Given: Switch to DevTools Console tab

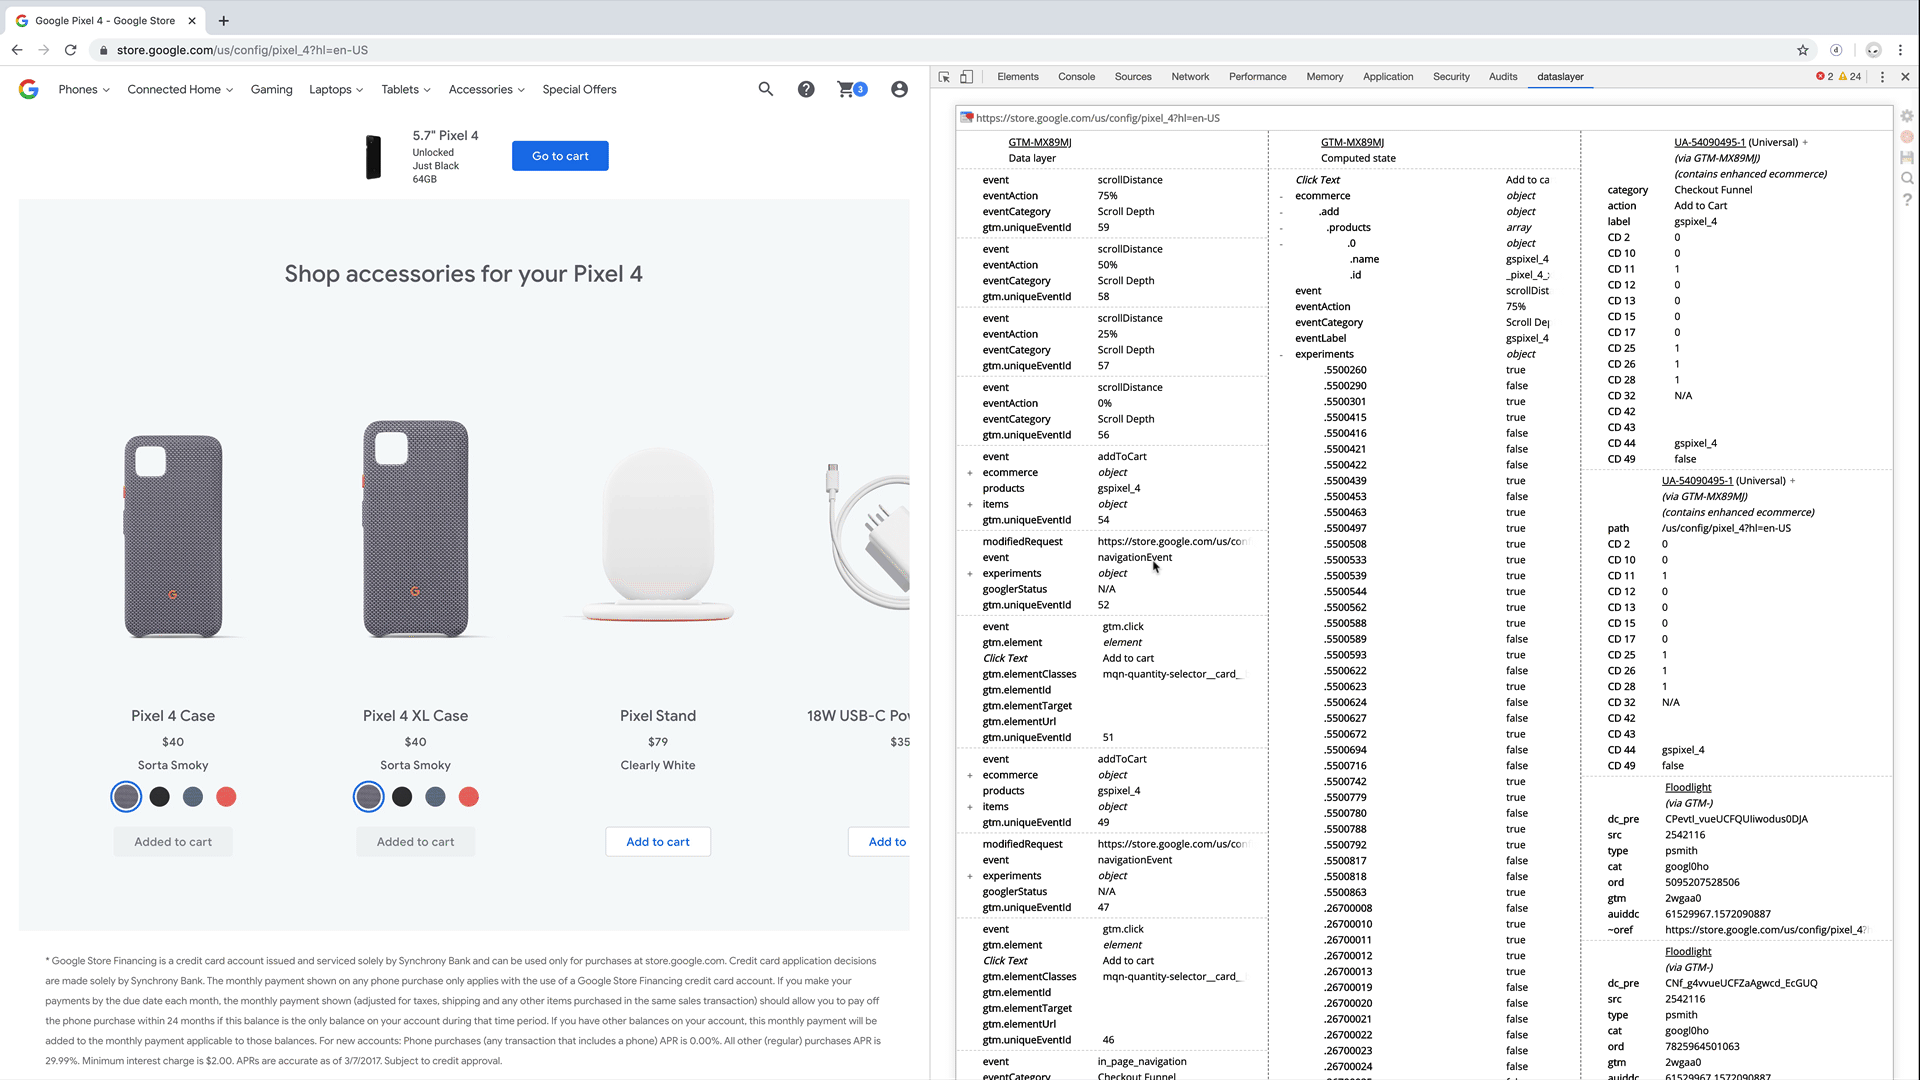Looking at the screenshot, I should coord(1076,77).
